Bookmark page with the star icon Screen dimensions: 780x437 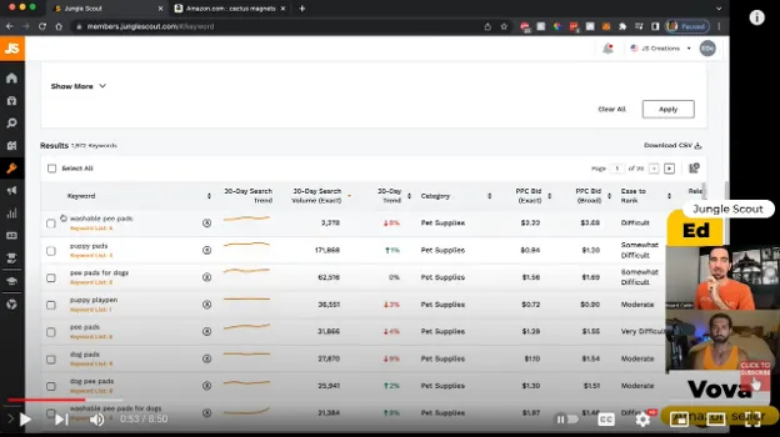click(x=504, y=26)
